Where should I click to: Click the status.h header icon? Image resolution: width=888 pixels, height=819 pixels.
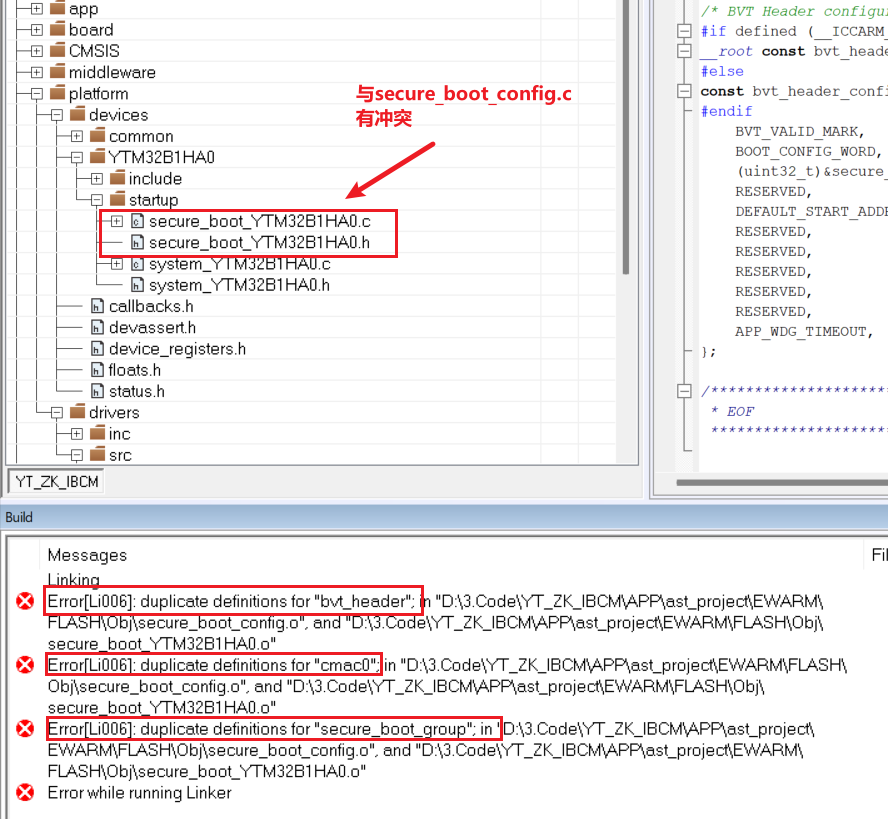pyautogui.click(x=97, y=391)
